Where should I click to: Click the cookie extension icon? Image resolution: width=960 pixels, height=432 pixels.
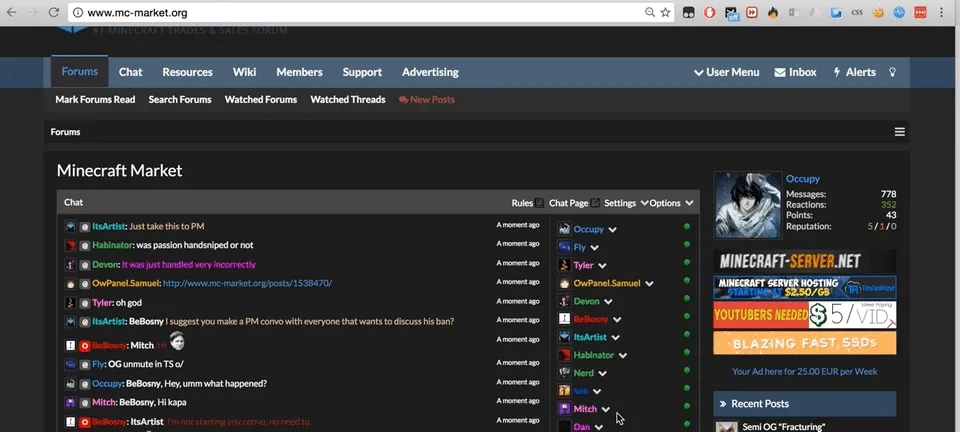879,12
